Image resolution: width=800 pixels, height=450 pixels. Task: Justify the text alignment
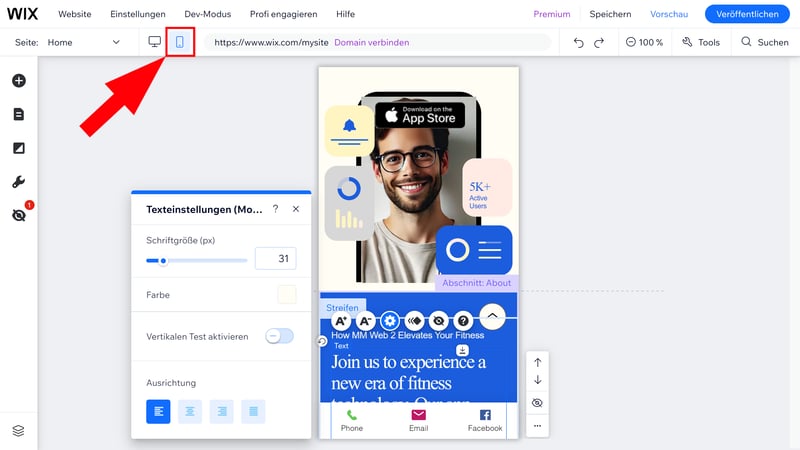tap(253, 411)
